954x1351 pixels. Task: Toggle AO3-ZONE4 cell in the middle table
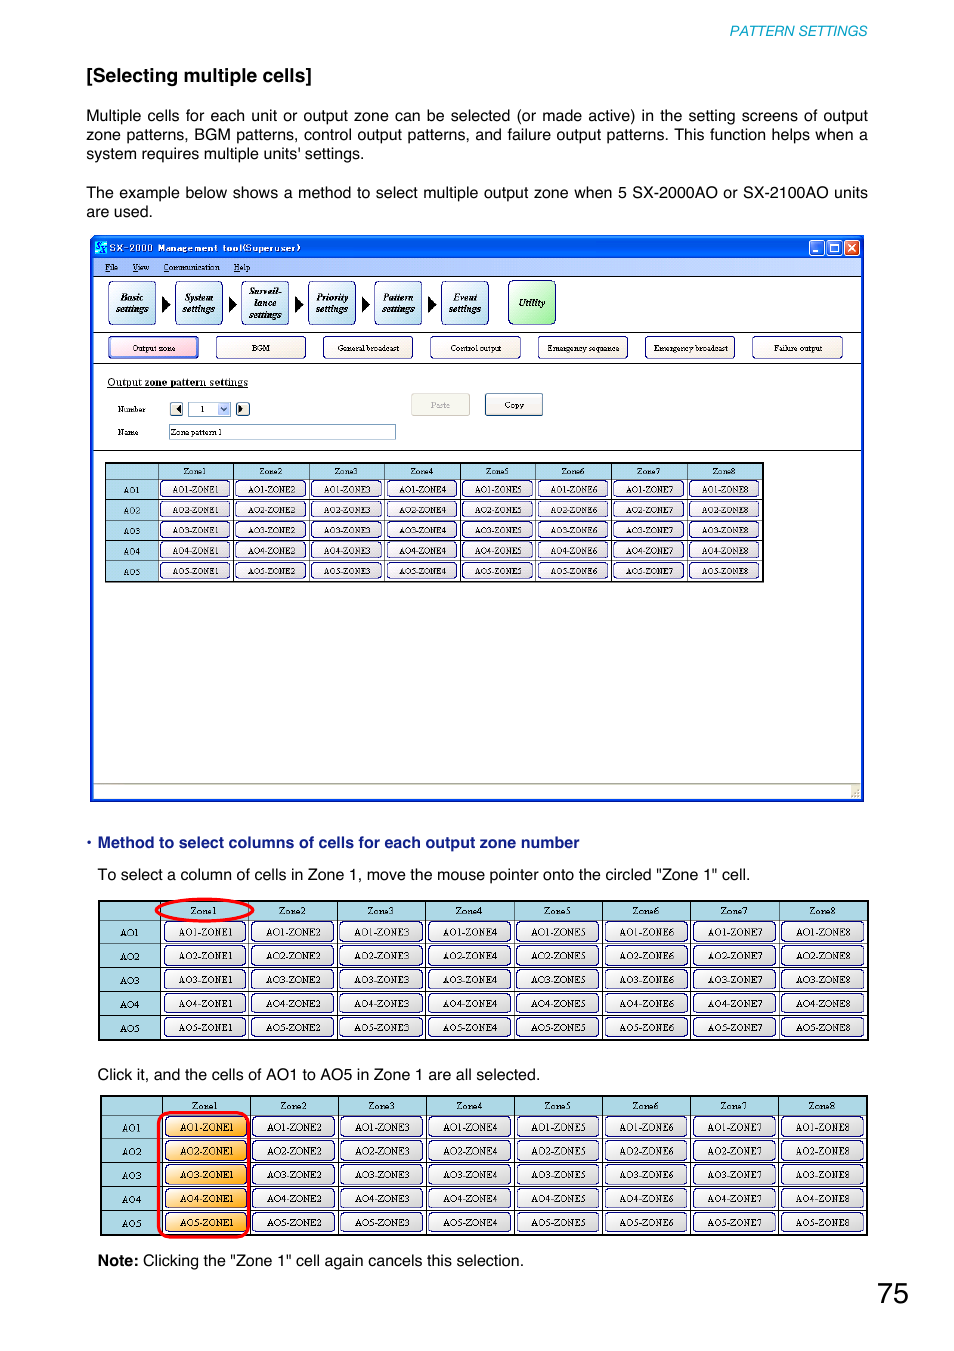[470, 980]
